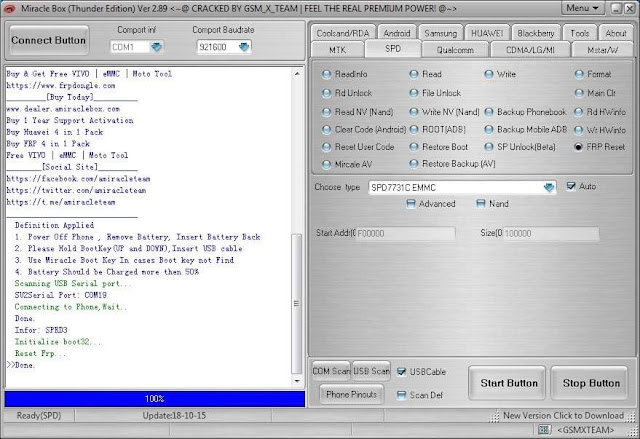Viewport: 640px width, 439px height.
Task: Switch to the Samsung tab
Action: click(440, 33)
